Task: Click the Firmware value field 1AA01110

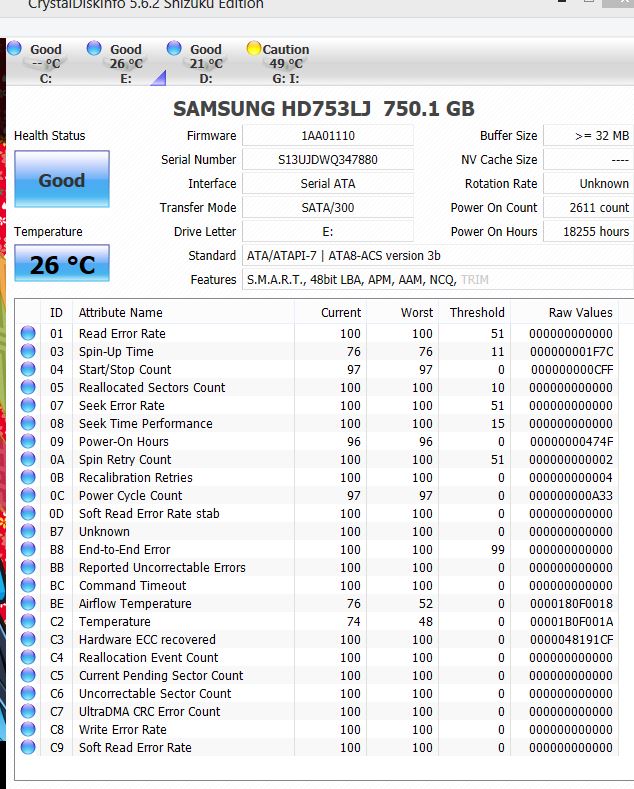Action: click(328, 136)
